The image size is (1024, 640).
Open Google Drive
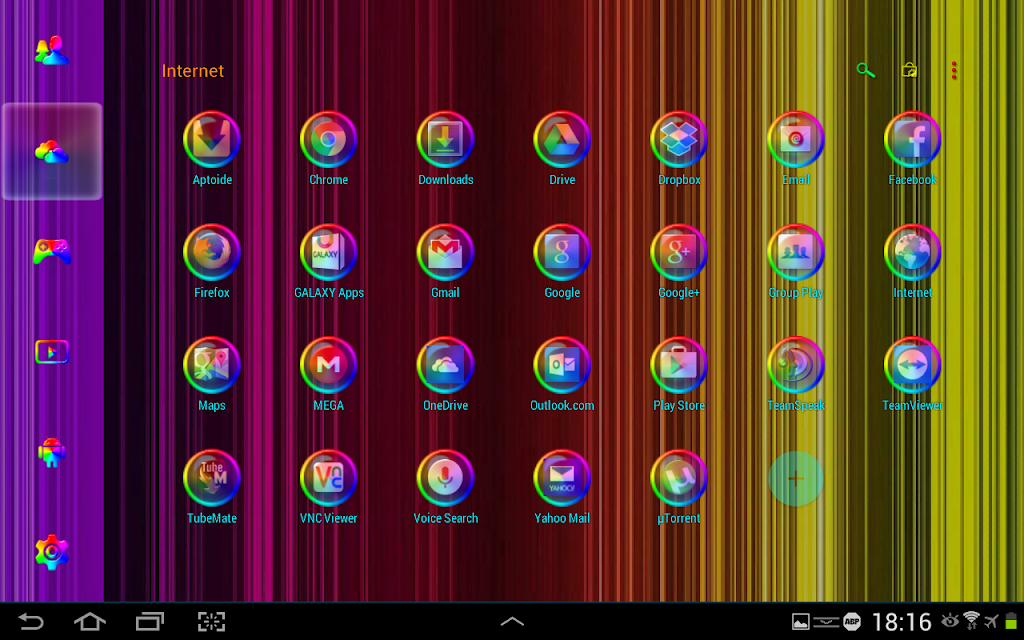[562, 140]
